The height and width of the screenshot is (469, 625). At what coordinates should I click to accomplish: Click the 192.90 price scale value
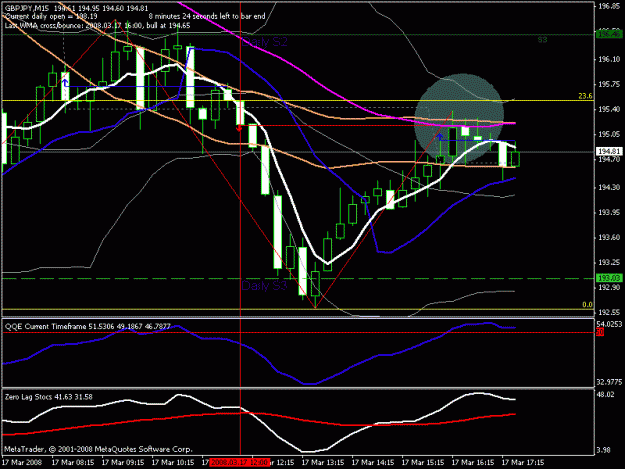tap(609, 287)
